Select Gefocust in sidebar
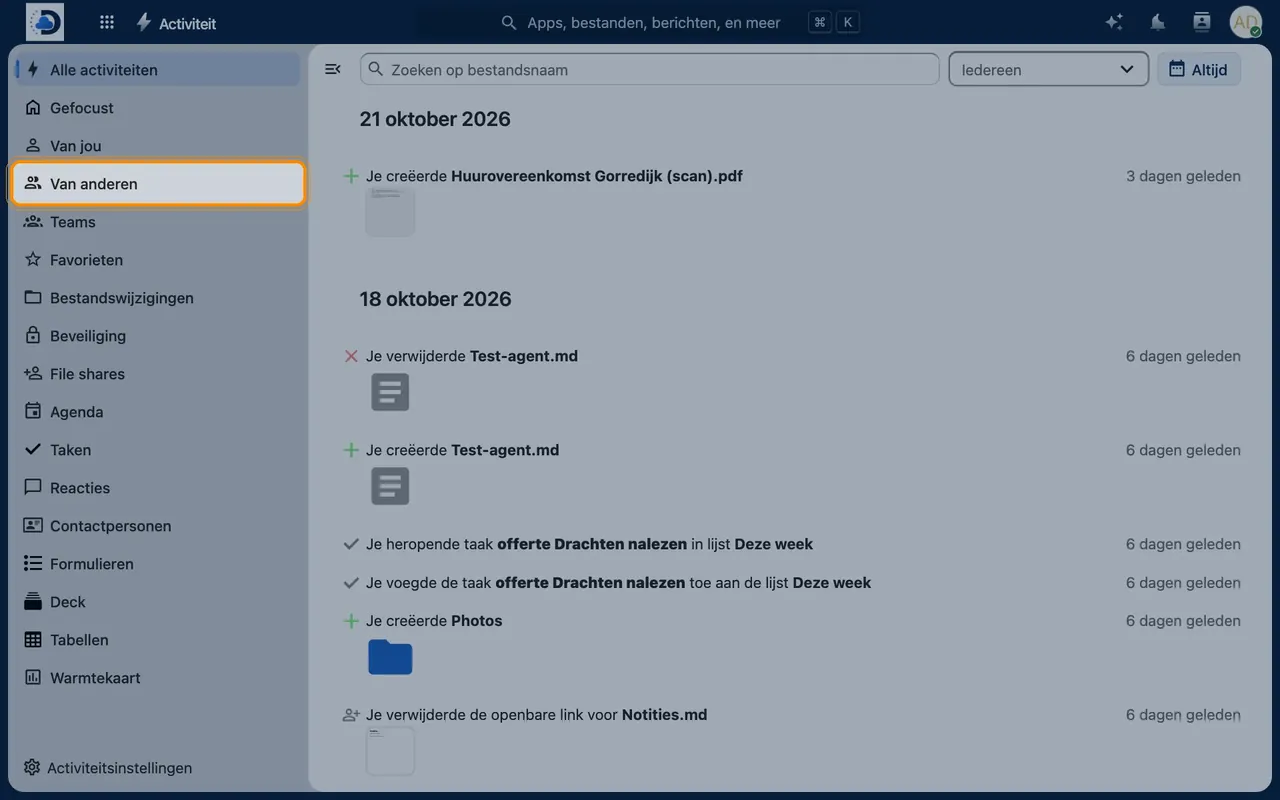This screenshot has width=1280, height=800. point(156,108)
